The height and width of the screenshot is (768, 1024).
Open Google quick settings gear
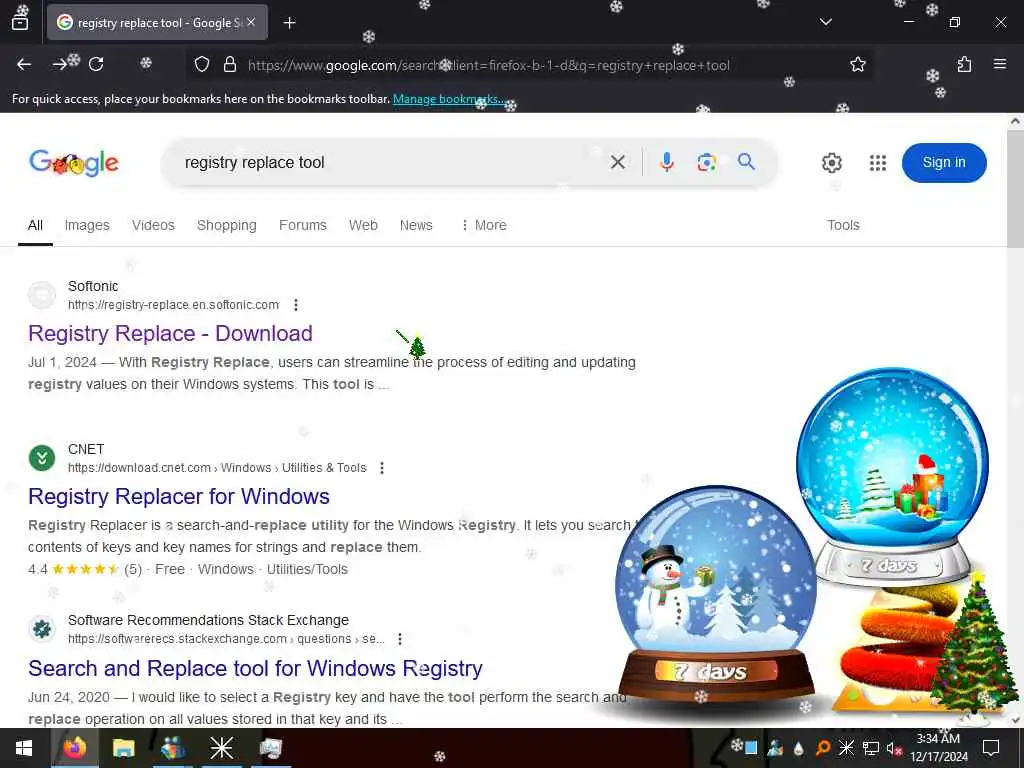831,163
